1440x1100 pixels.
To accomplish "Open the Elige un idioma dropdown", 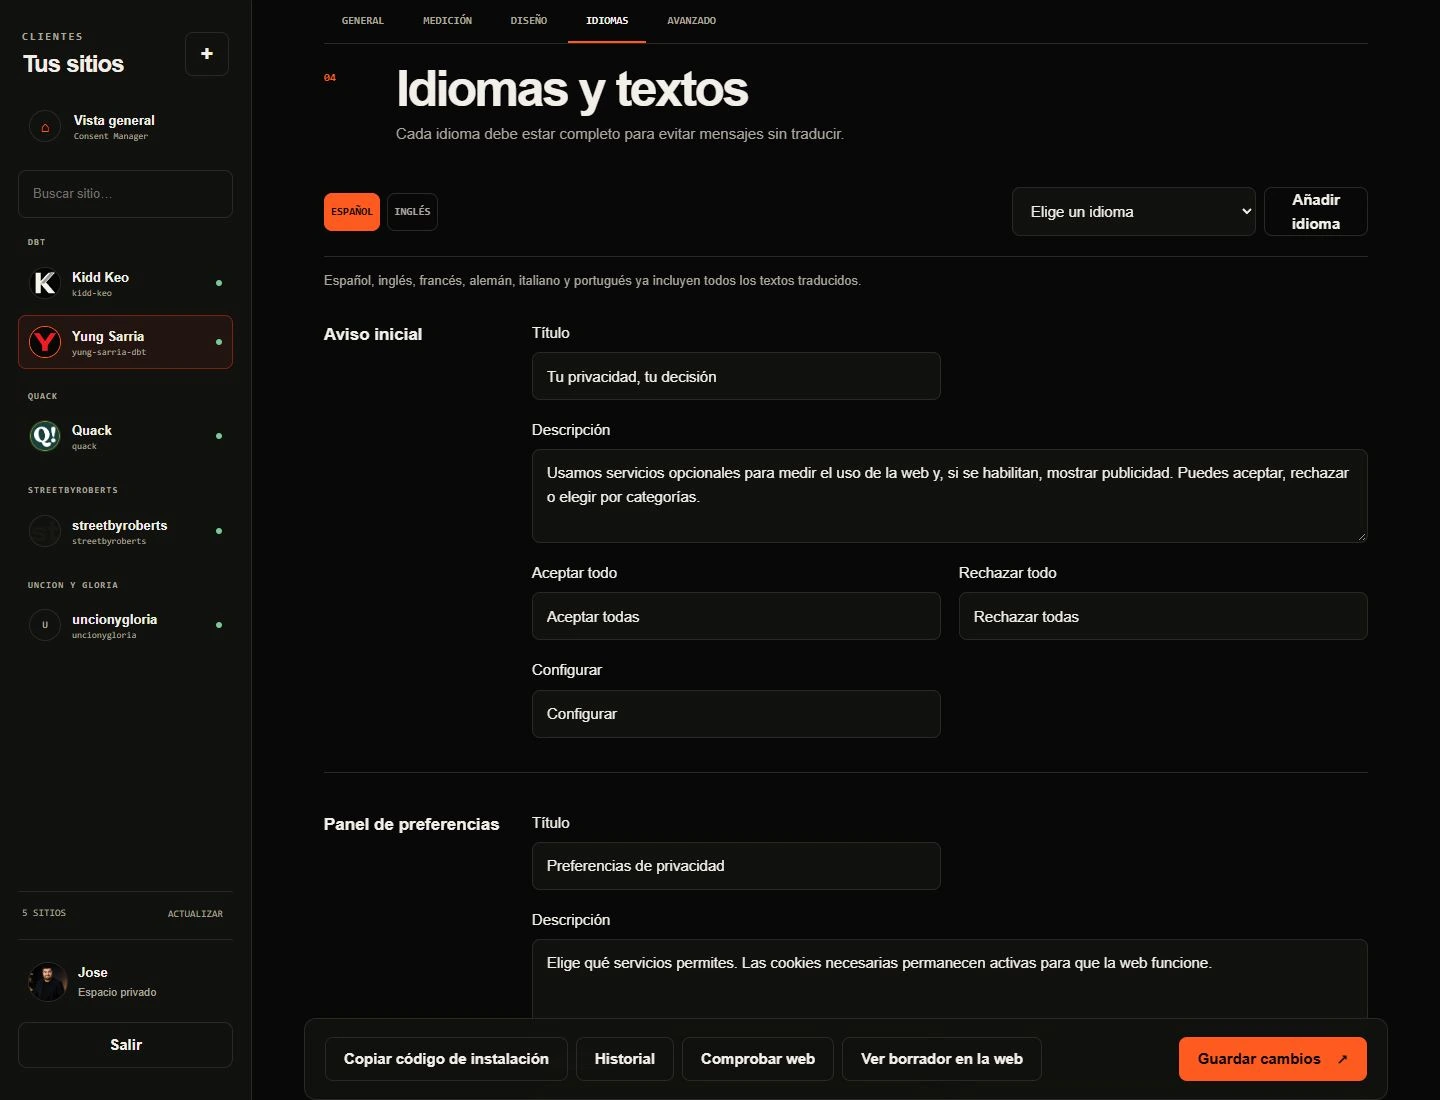I will point(1133,212).
